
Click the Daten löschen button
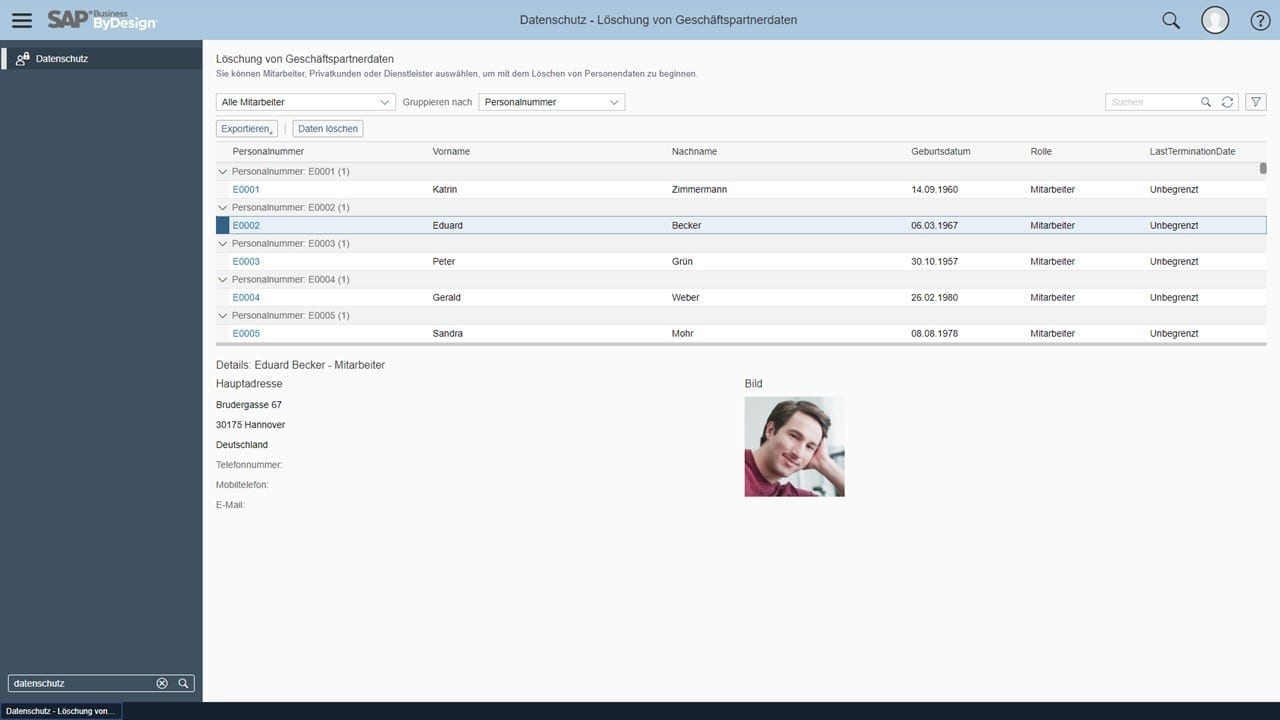point(328,129)
